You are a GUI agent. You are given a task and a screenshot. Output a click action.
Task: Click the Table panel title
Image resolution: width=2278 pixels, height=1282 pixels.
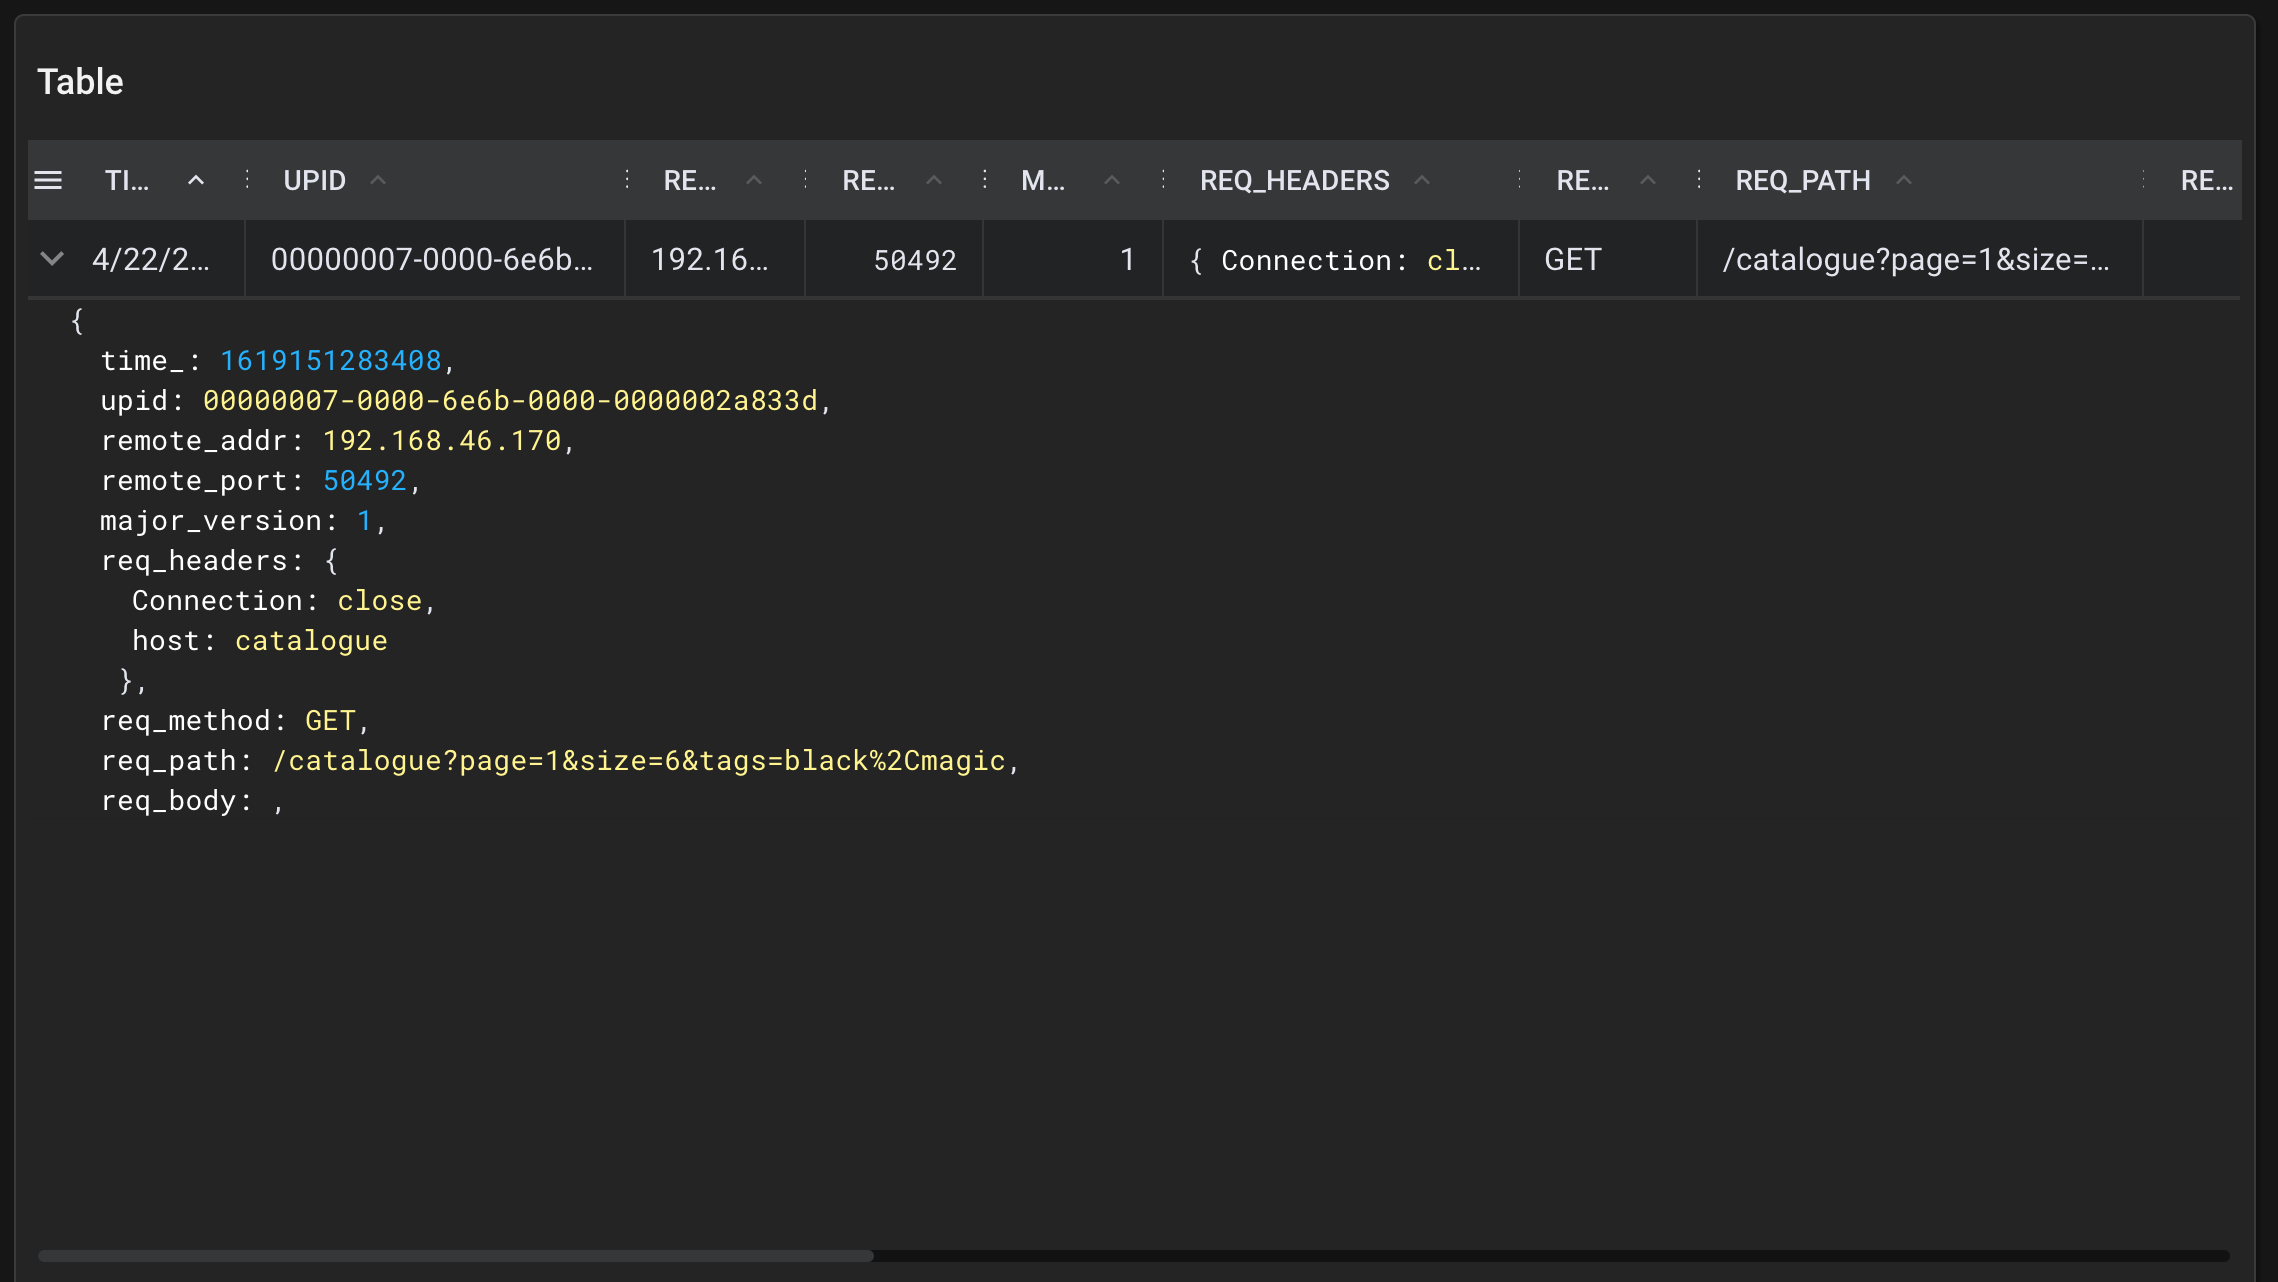pos(80,80)
